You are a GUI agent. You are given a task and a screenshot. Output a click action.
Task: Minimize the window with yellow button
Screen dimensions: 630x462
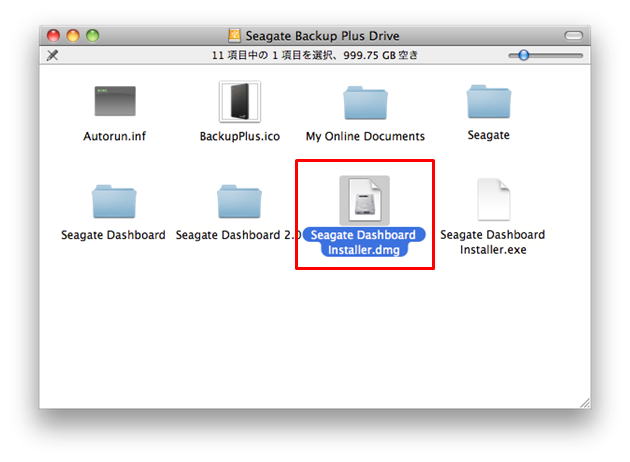click(x=73, y=35)
